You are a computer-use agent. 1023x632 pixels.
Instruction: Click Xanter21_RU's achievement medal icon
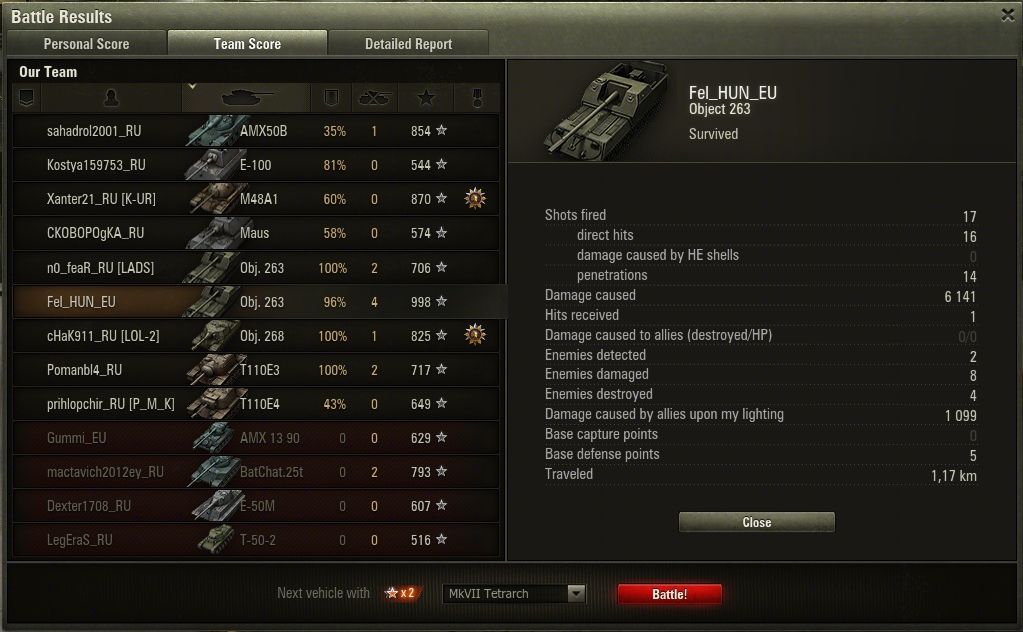(475, 198)
